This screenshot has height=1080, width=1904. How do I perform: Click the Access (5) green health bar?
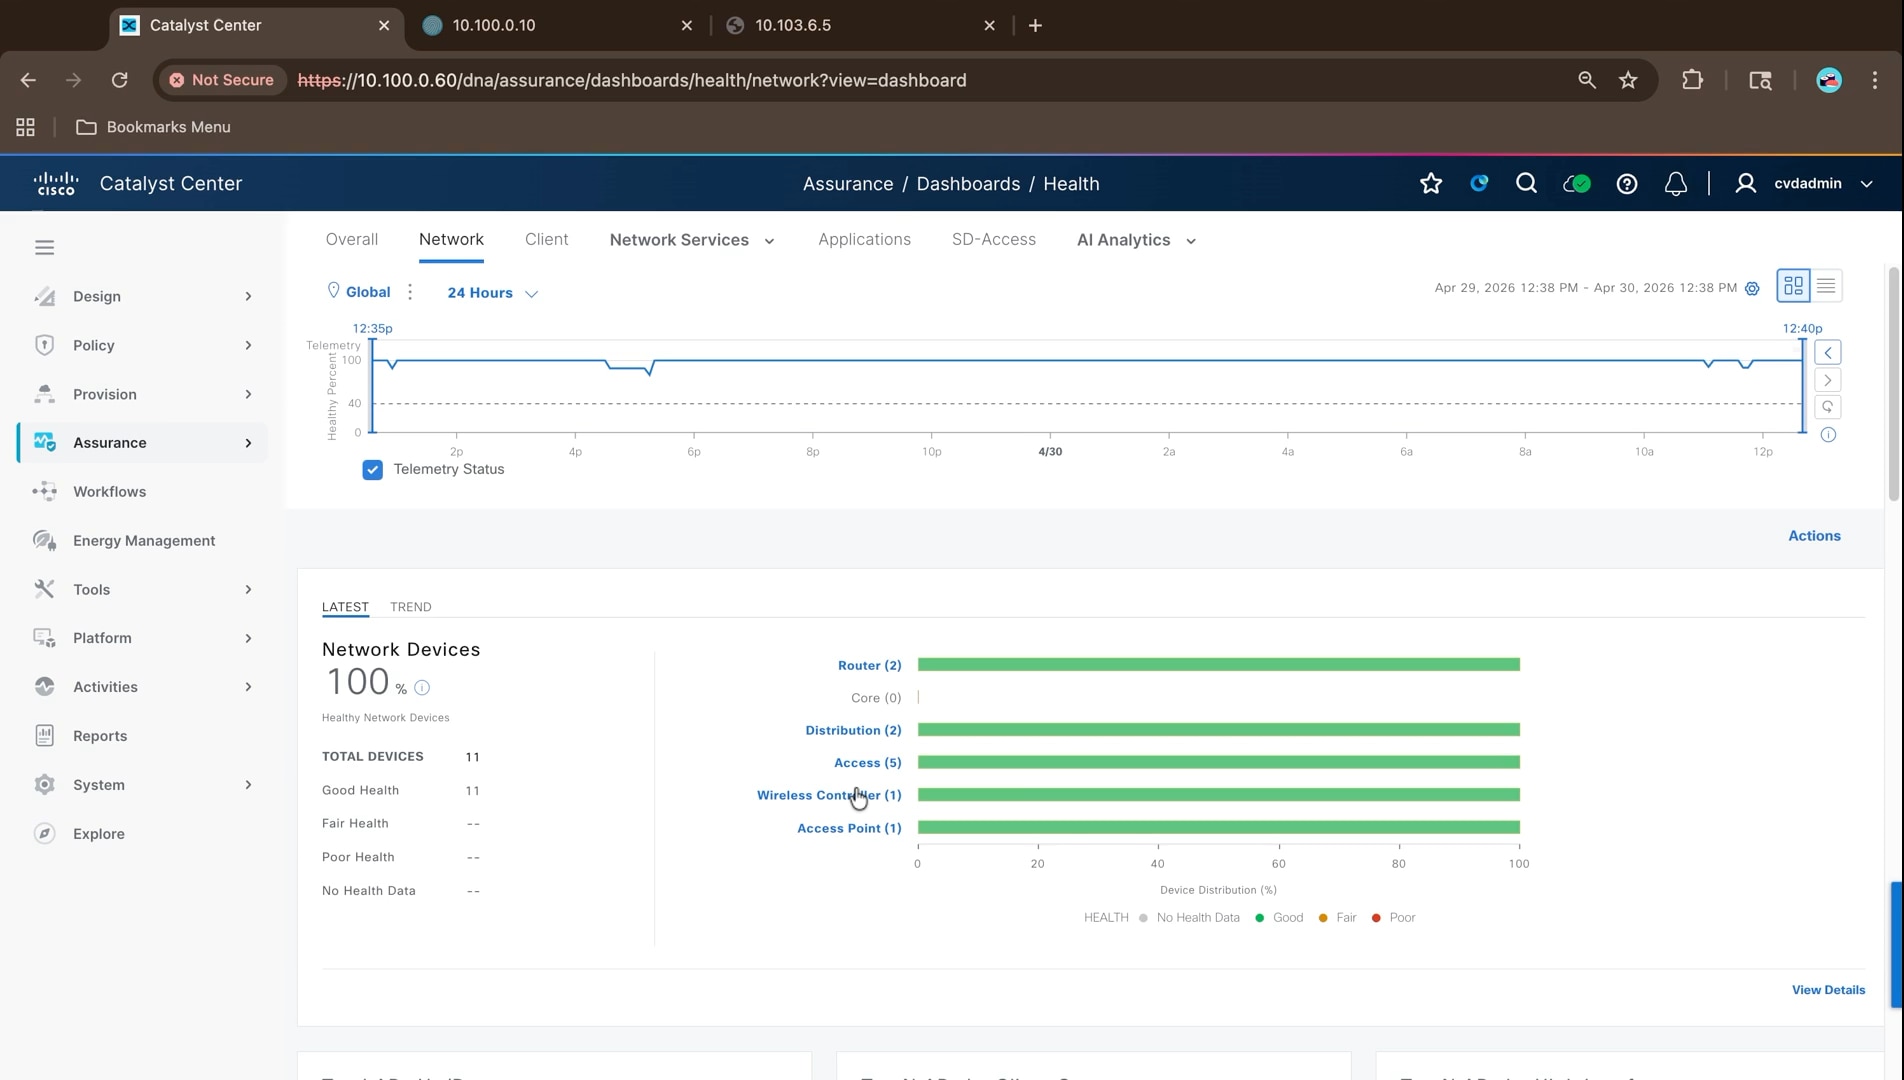(x=1219, y=763)
